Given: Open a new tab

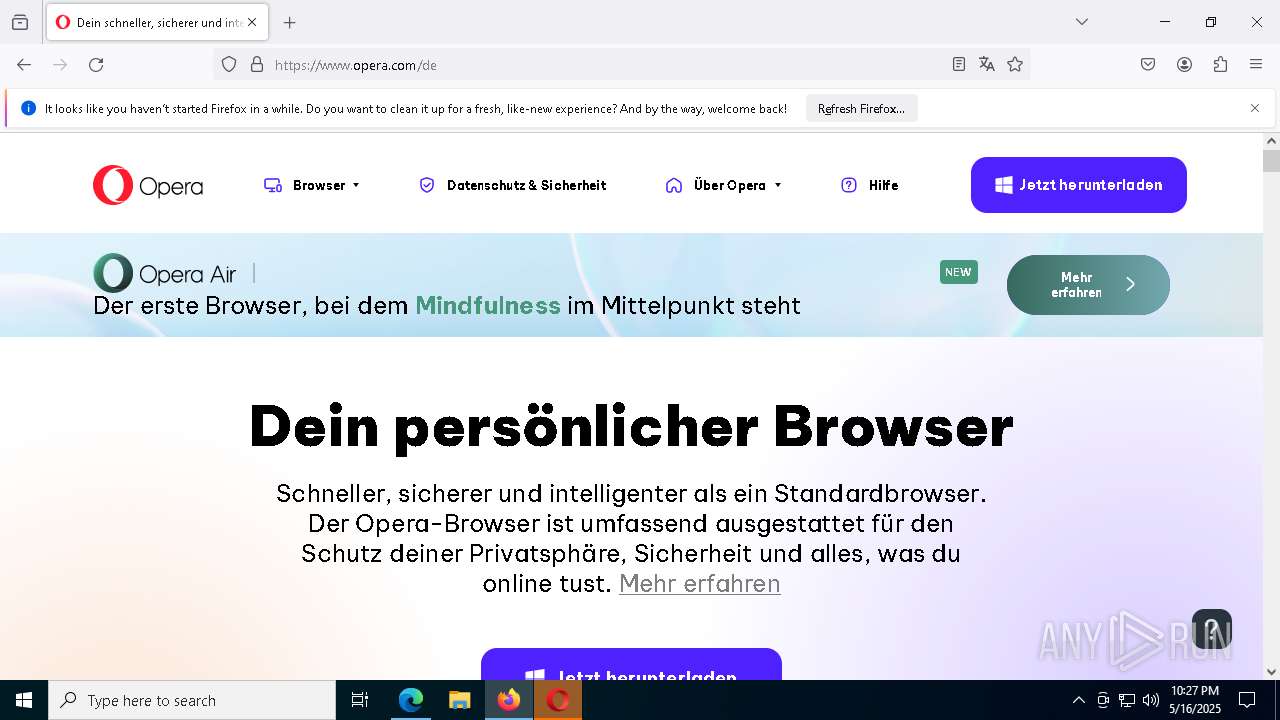Looking at the screenshot, I should [x=290, y=22].
